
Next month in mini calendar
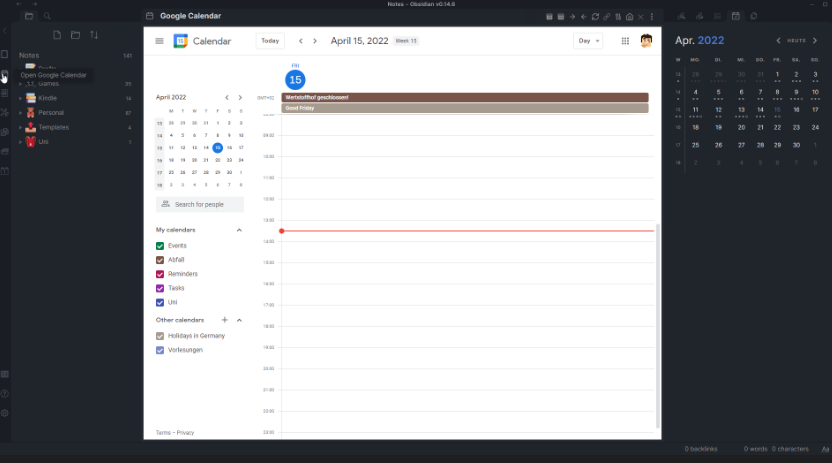click(x=240, y=98)
